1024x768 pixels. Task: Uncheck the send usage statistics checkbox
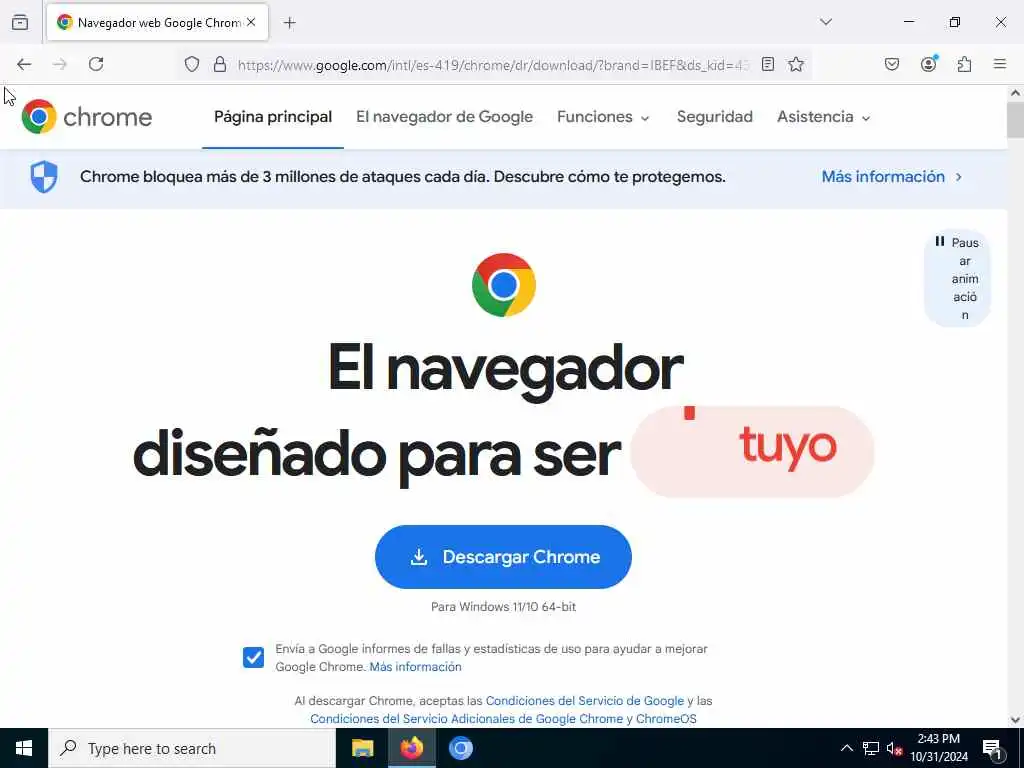pos(253,657)
